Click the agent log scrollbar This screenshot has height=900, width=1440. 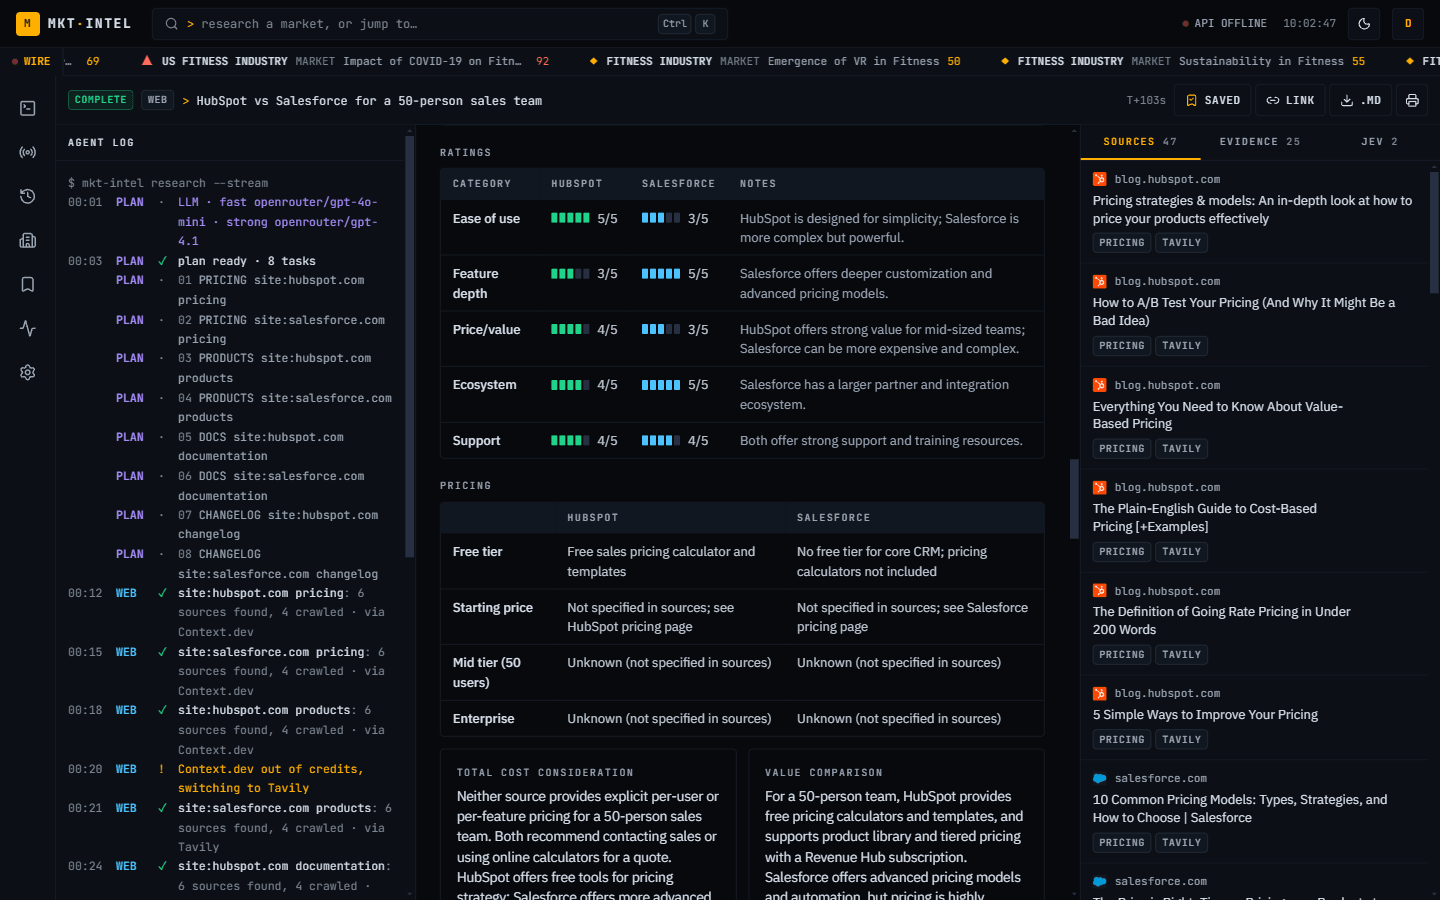409,345
